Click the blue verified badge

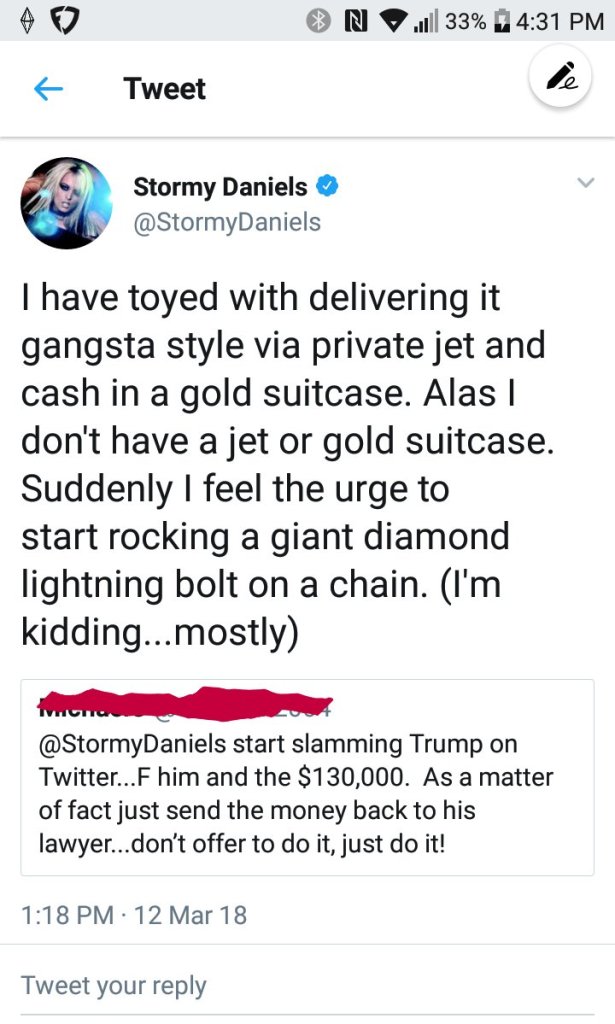(x=327, y=185)
